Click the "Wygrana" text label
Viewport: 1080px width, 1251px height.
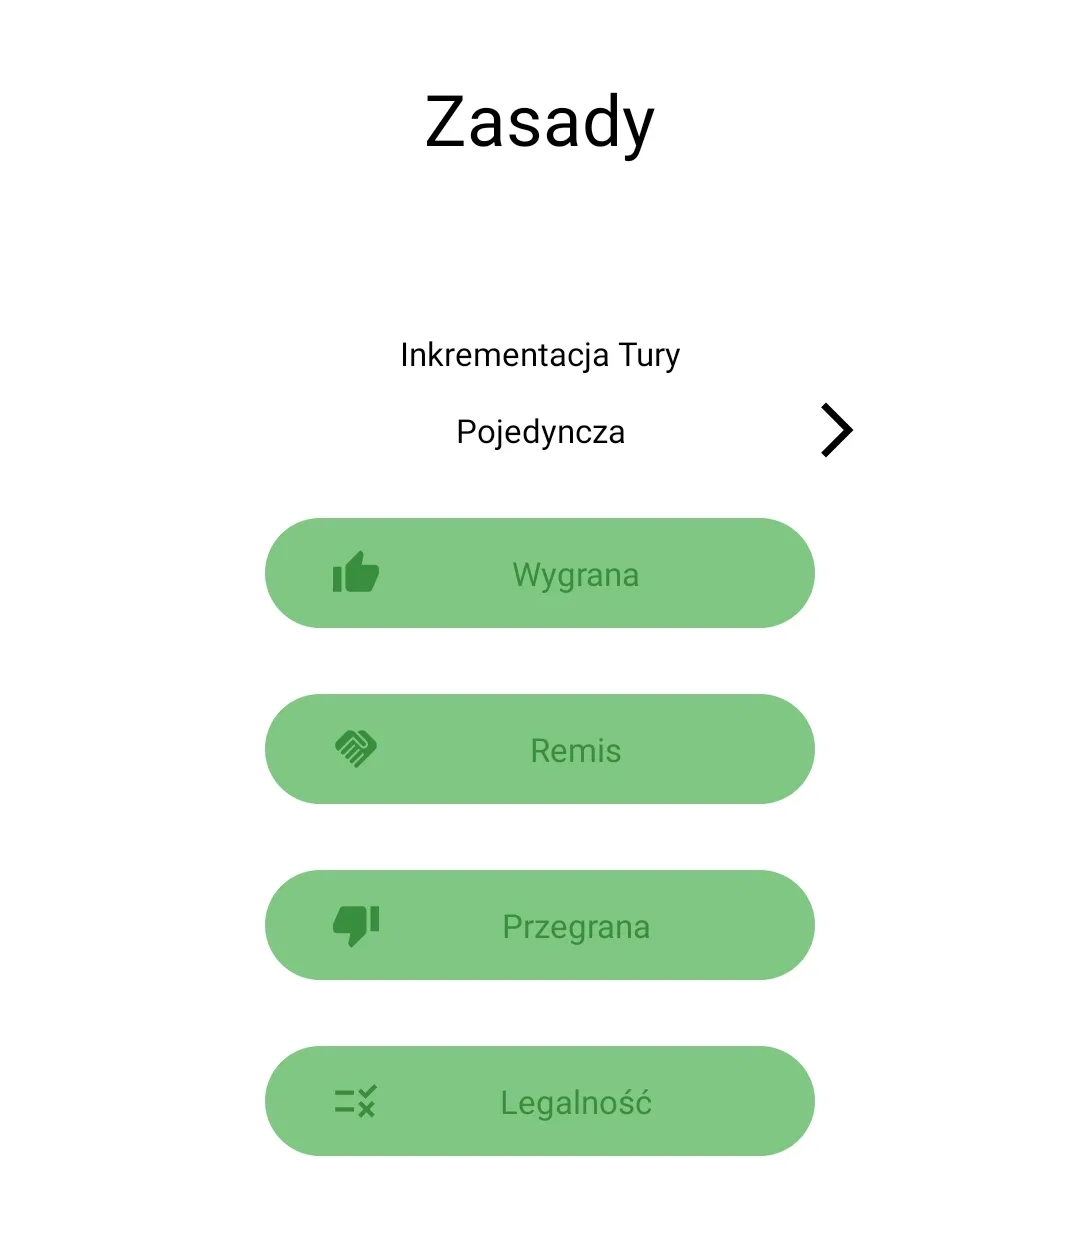[x=575, y=575]
